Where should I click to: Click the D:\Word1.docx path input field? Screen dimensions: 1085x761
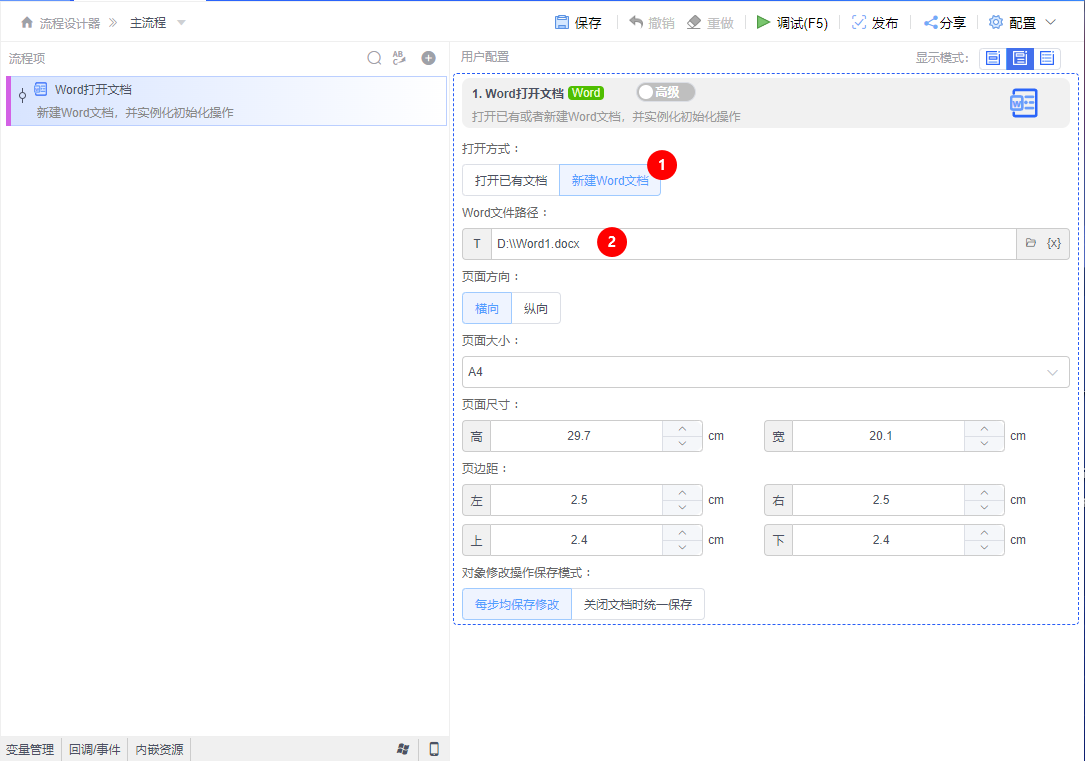click(700, 242)
